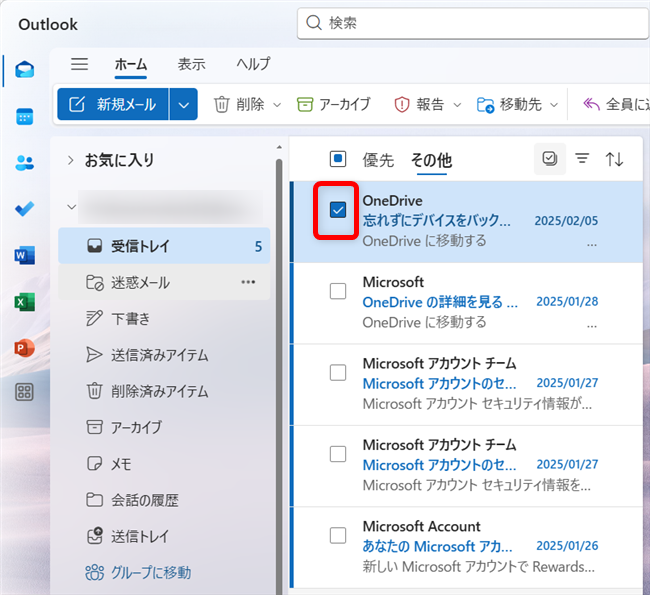Viewport: 650px width, 595px height.
Task: Launch Excel from the app rail
Action: click(25, 301)
